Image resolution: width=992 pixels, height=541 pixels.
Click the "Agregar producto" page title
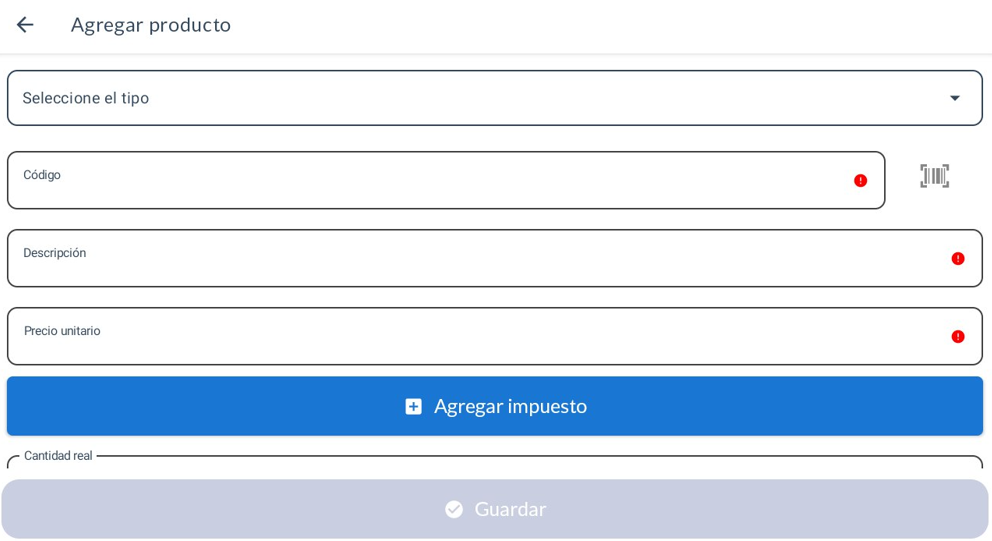(151, 25)
